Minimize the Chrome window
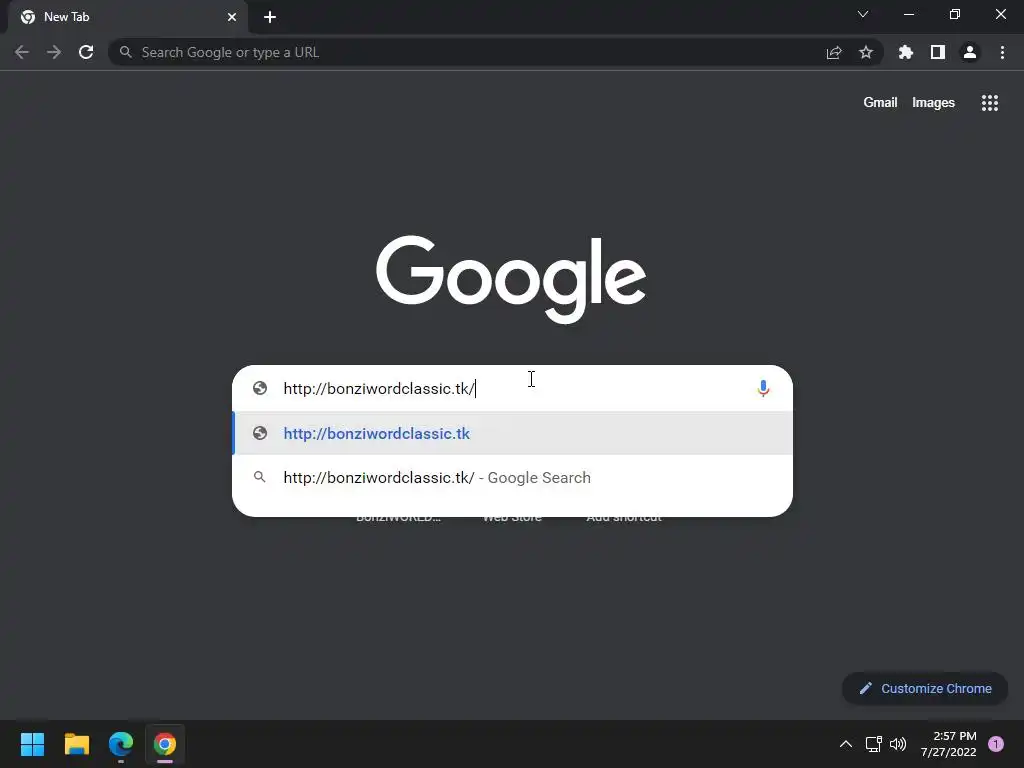This screenshot has width=1024, height=768. pos(908,14)
